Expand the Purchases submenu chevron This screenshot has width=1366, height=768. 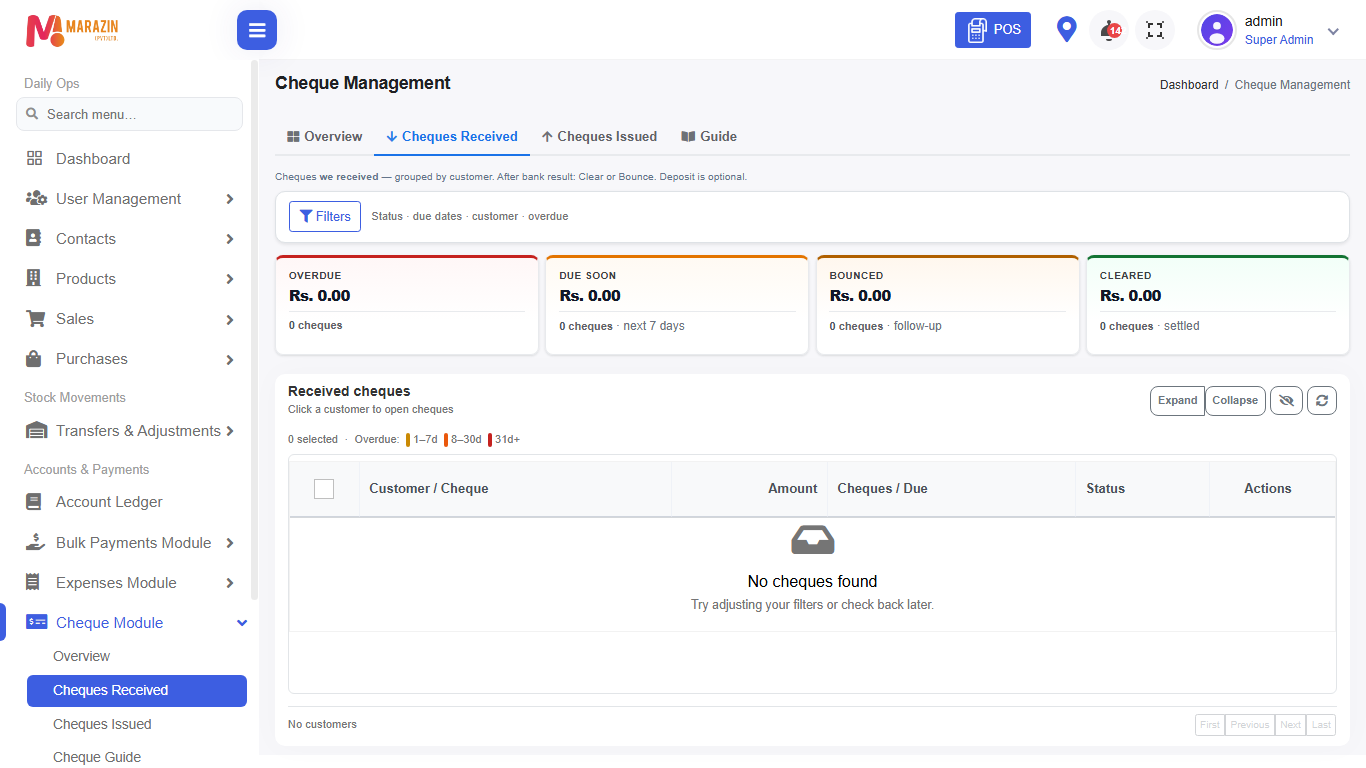pyautogui.click(x=230, y=359)
